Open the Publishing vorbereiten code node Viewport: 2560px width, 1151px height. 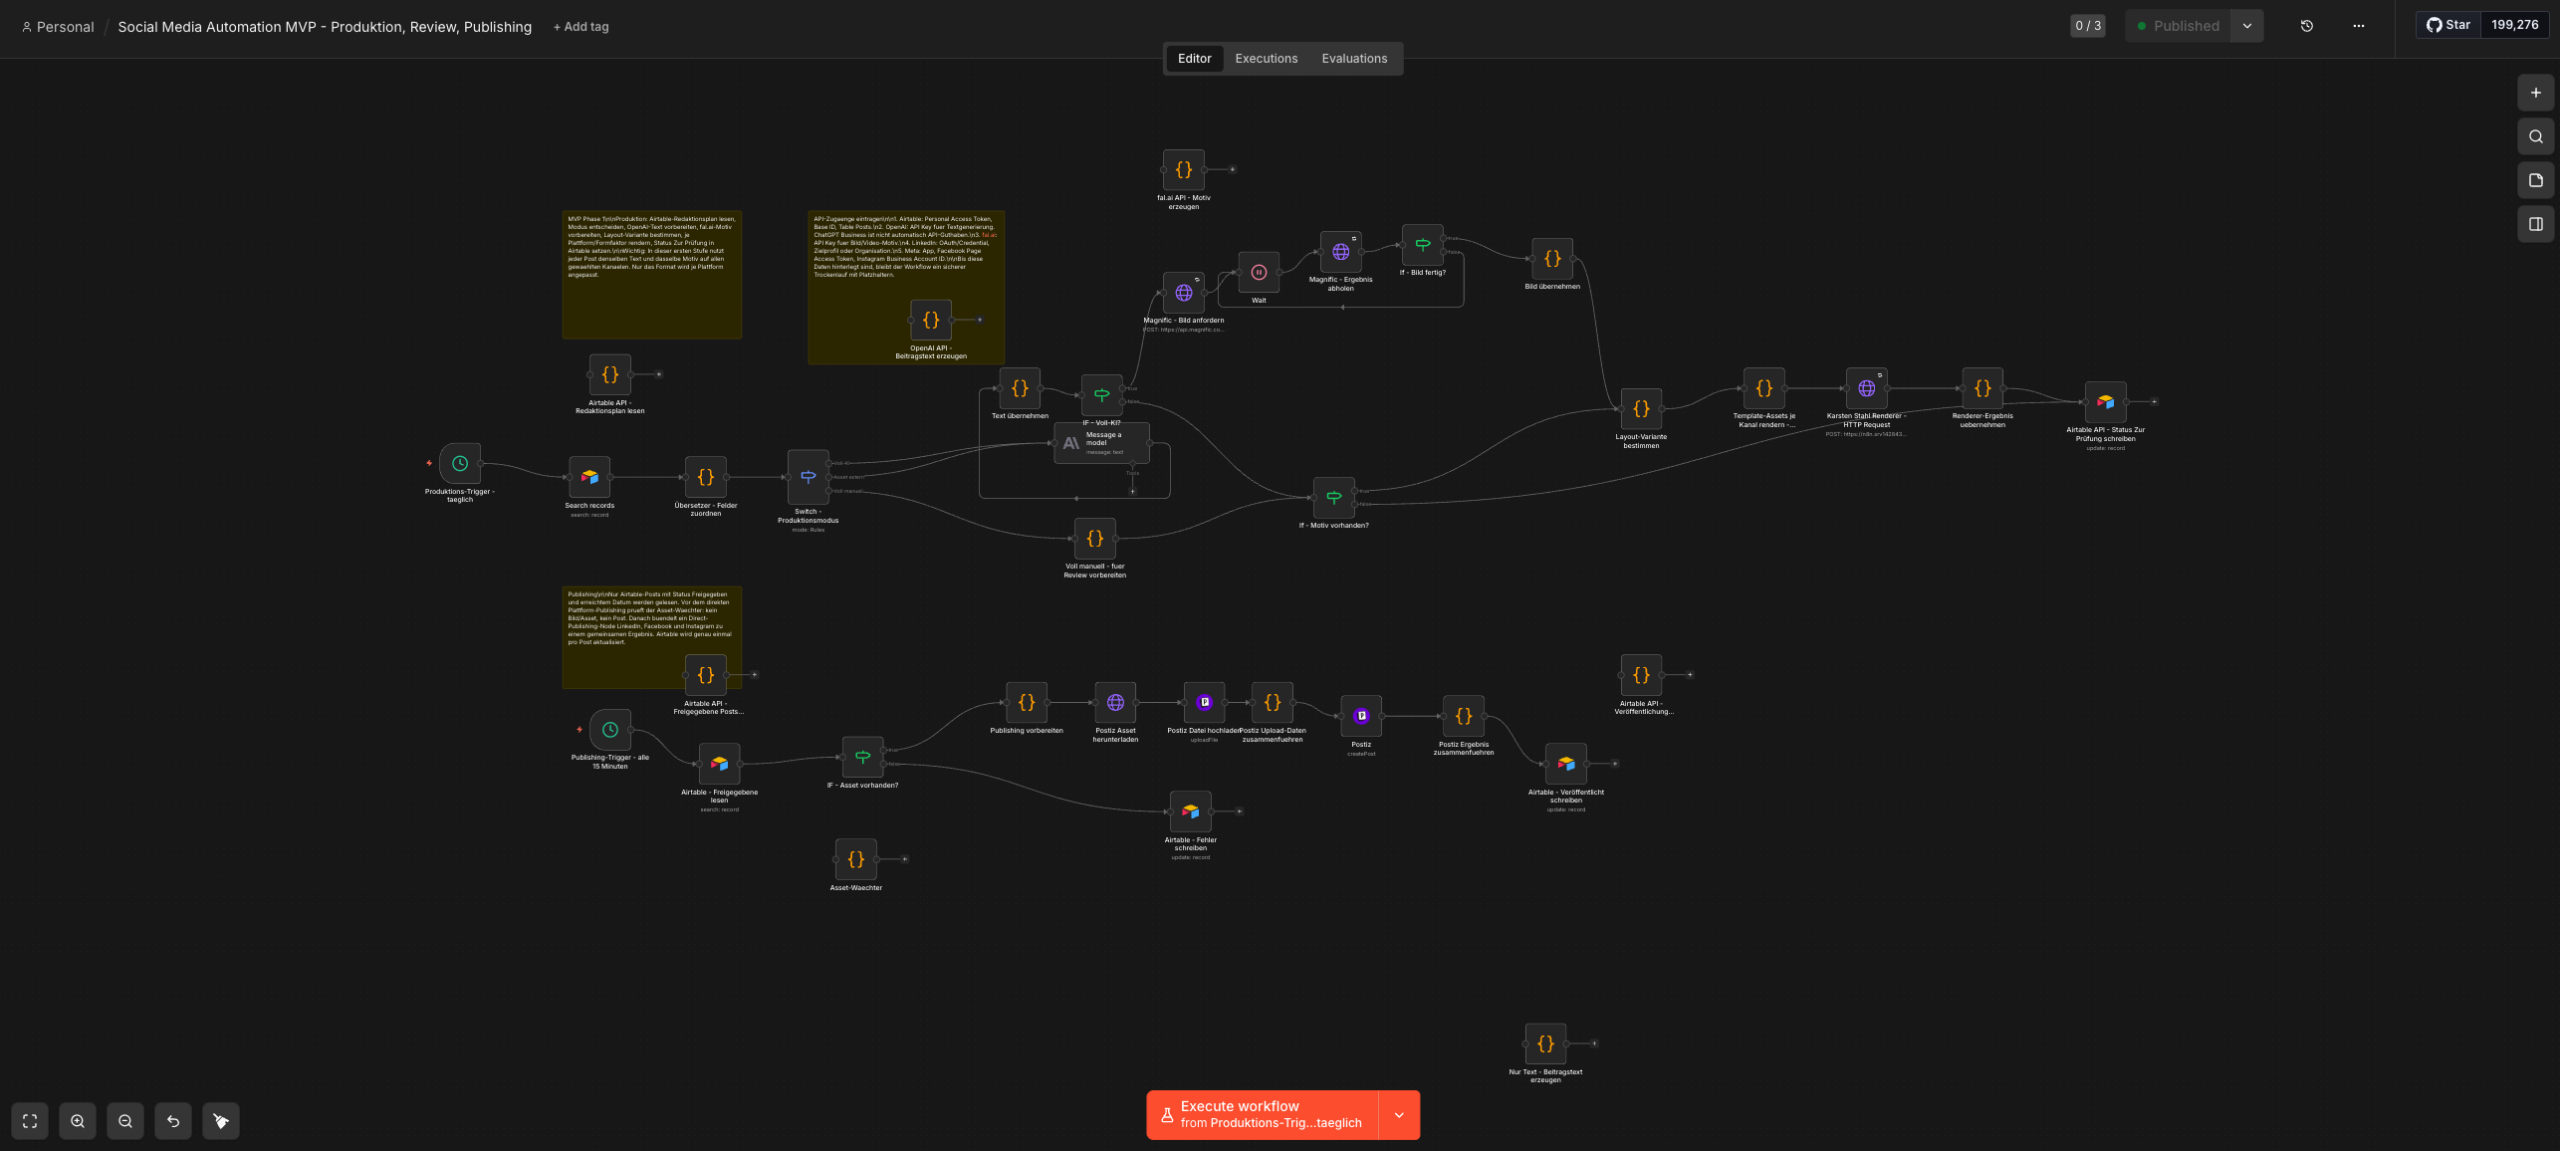pos(1027,703)
